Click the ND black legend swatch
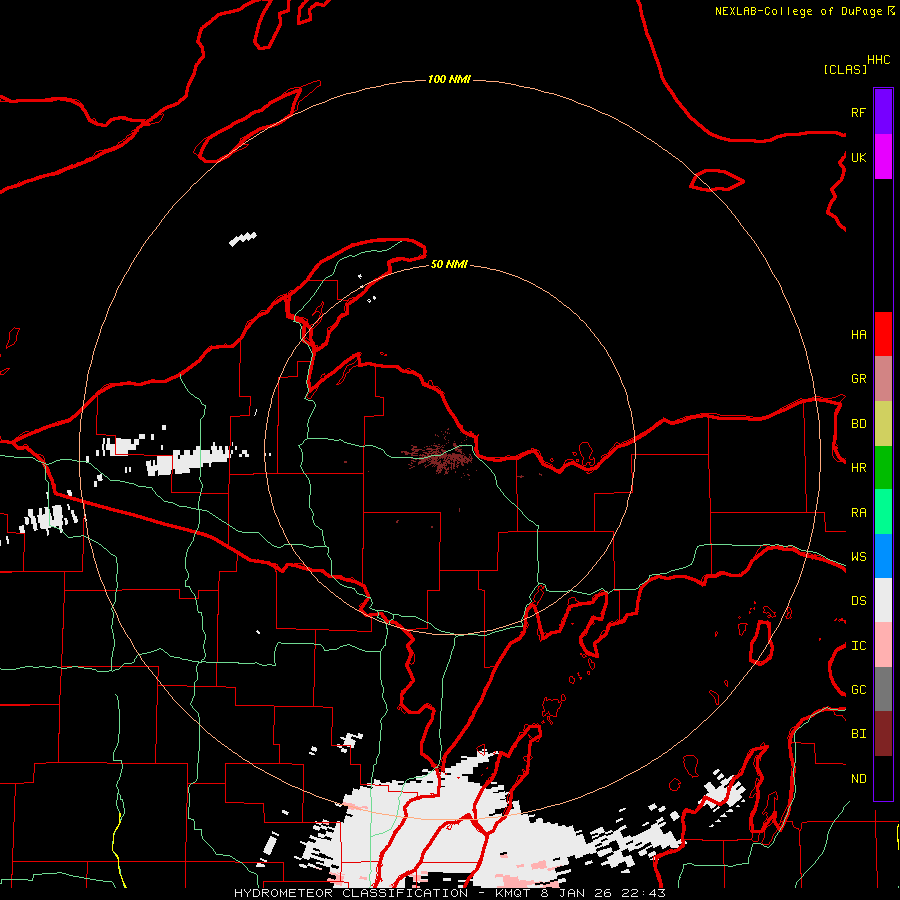 (883, 778)
